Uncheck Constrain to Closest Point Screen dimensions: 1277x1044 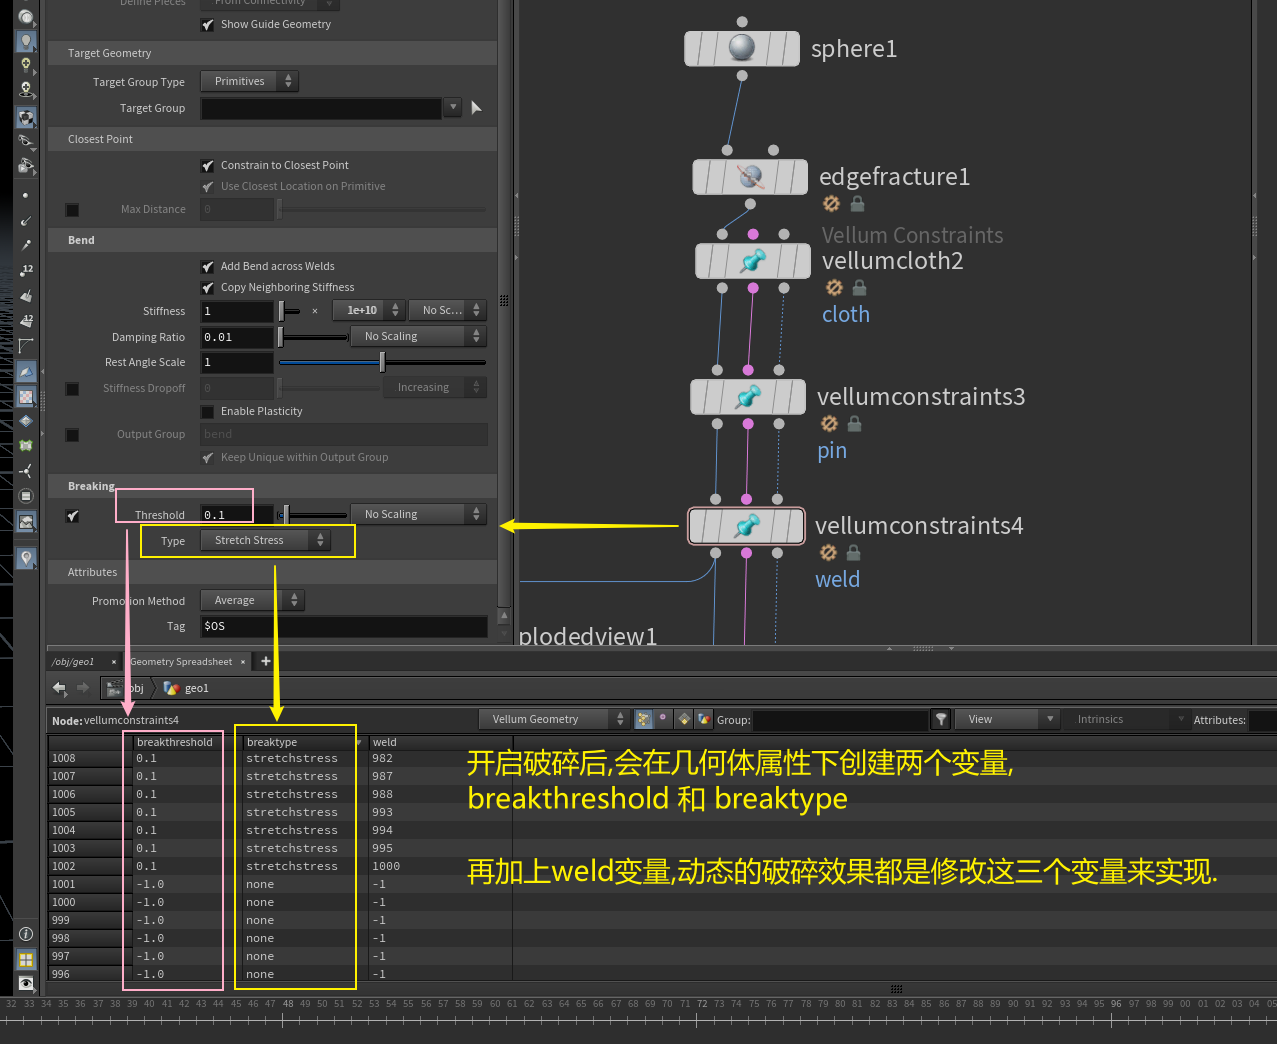(208, 166)
